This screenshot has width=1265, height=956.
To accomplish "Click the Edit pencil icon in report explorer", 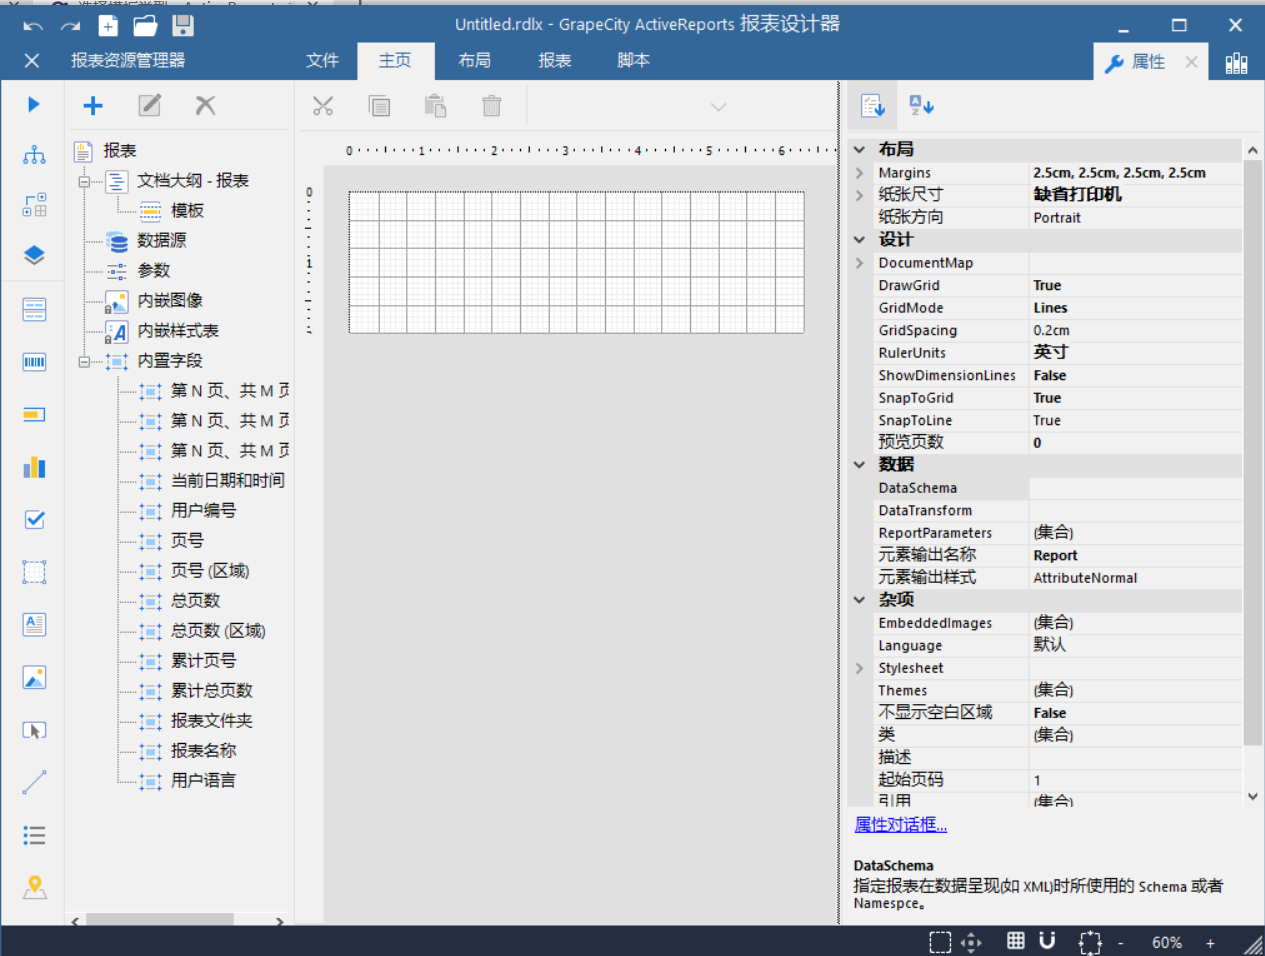I will [x=150, y=105].
